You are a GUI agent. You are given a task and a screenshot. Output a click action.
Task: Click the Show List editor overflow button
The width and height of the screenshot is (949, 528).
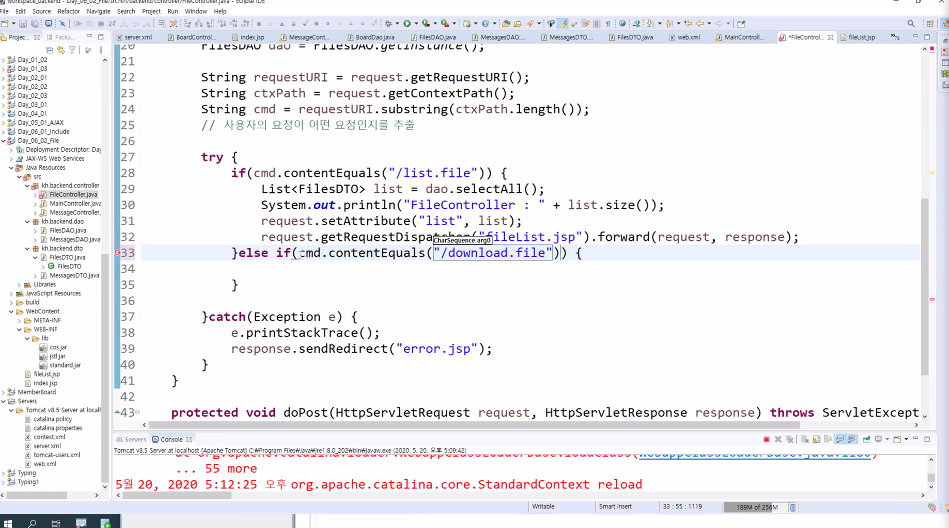pos(895,37)
